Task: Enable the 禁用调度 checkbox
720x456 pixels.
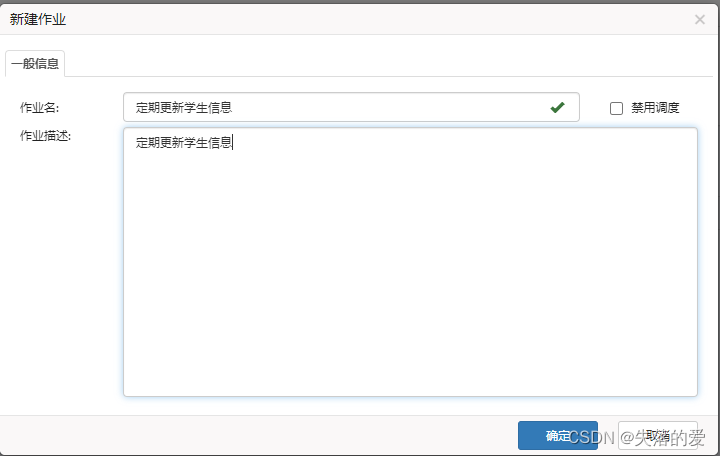Action: tap(616, 108)
